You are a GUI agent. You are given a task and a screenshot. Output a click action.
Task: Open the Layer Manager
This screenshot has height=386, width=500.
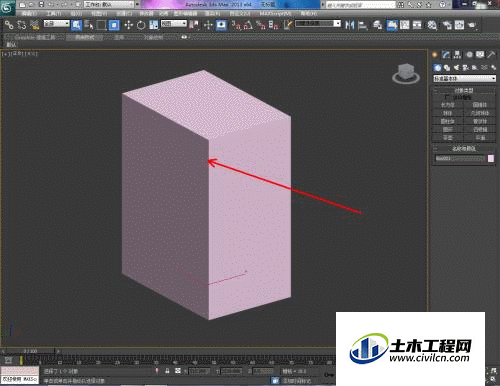coord(377,25)
